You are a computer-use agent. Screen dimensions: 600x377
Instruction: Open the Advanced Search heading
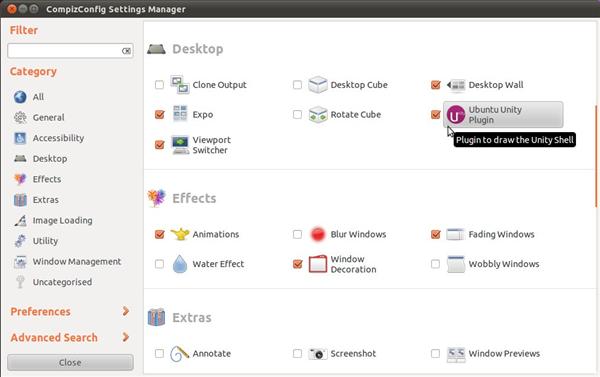[54, 338]
